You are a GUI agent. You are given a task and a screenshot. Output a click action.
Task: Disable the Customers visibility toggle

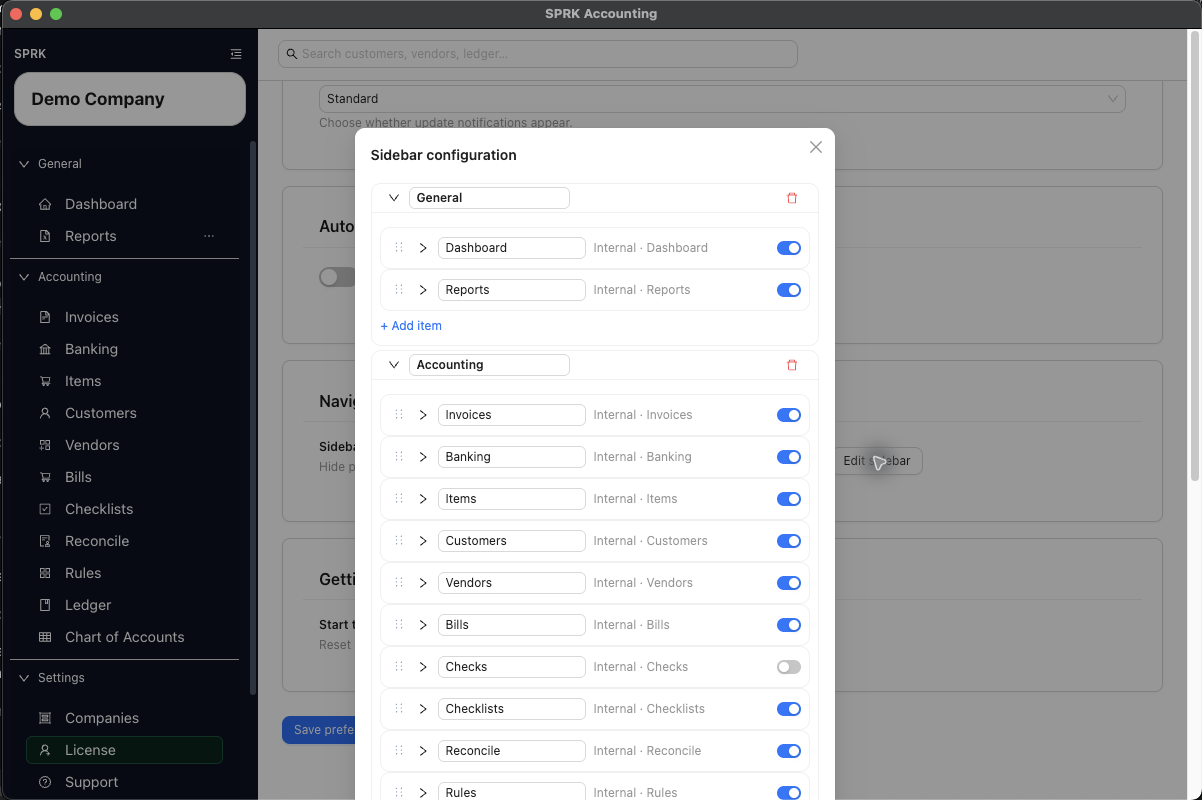point(789,541)
